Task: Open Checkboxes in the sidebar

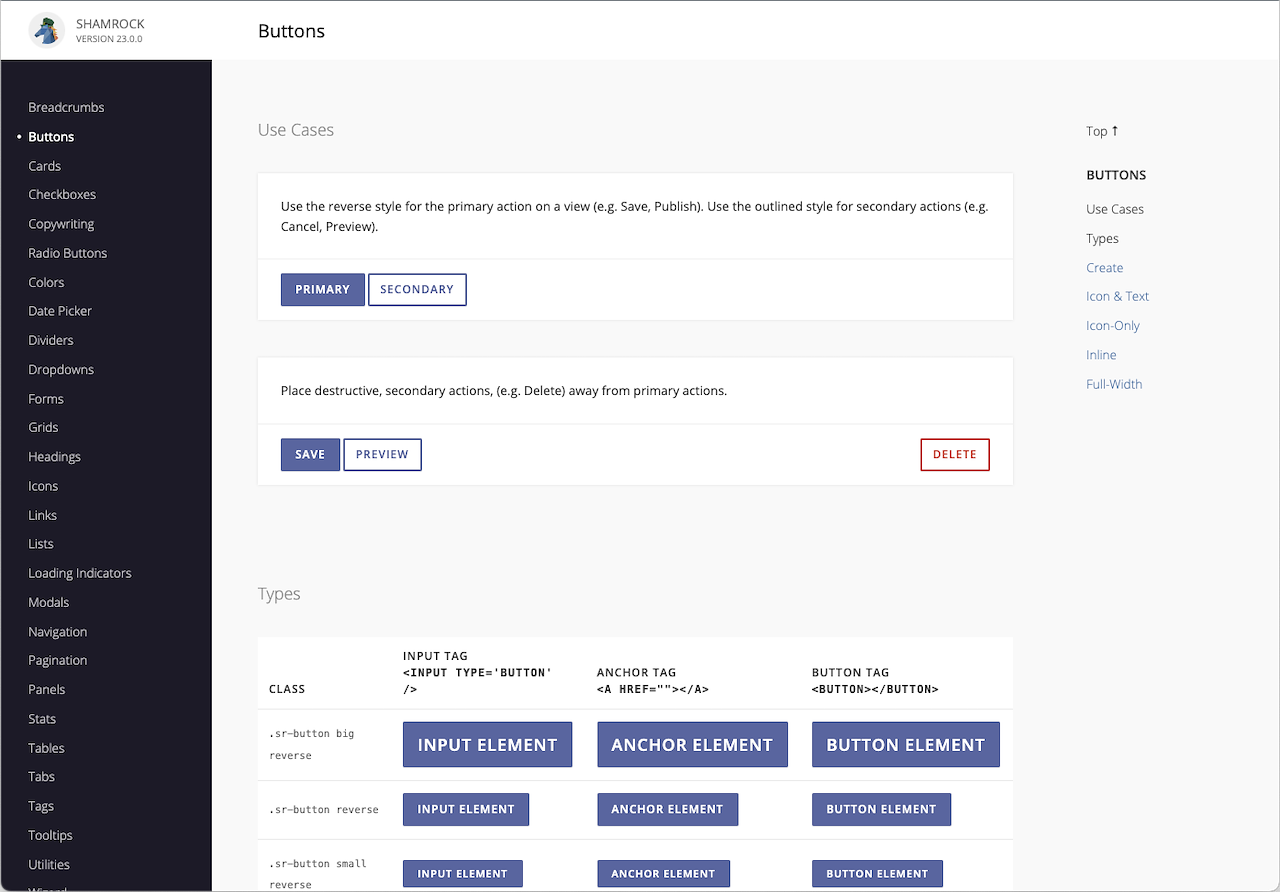Action: pyautogui.click(x=62, y=195)
